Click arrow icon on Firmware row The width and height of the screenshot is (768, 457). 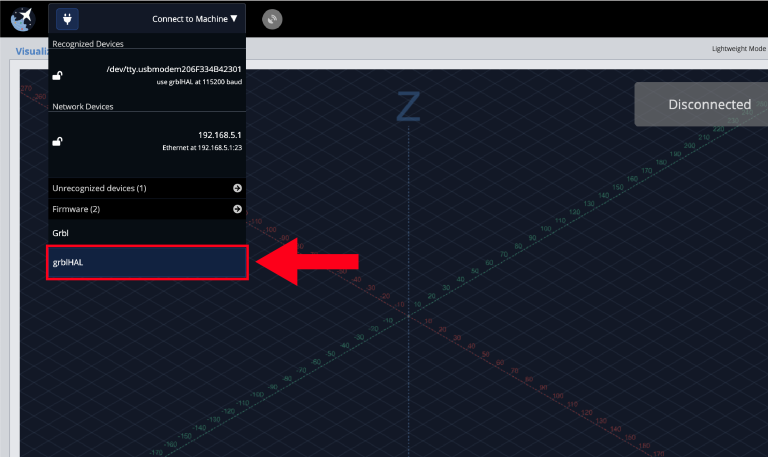tap(237, 209)
